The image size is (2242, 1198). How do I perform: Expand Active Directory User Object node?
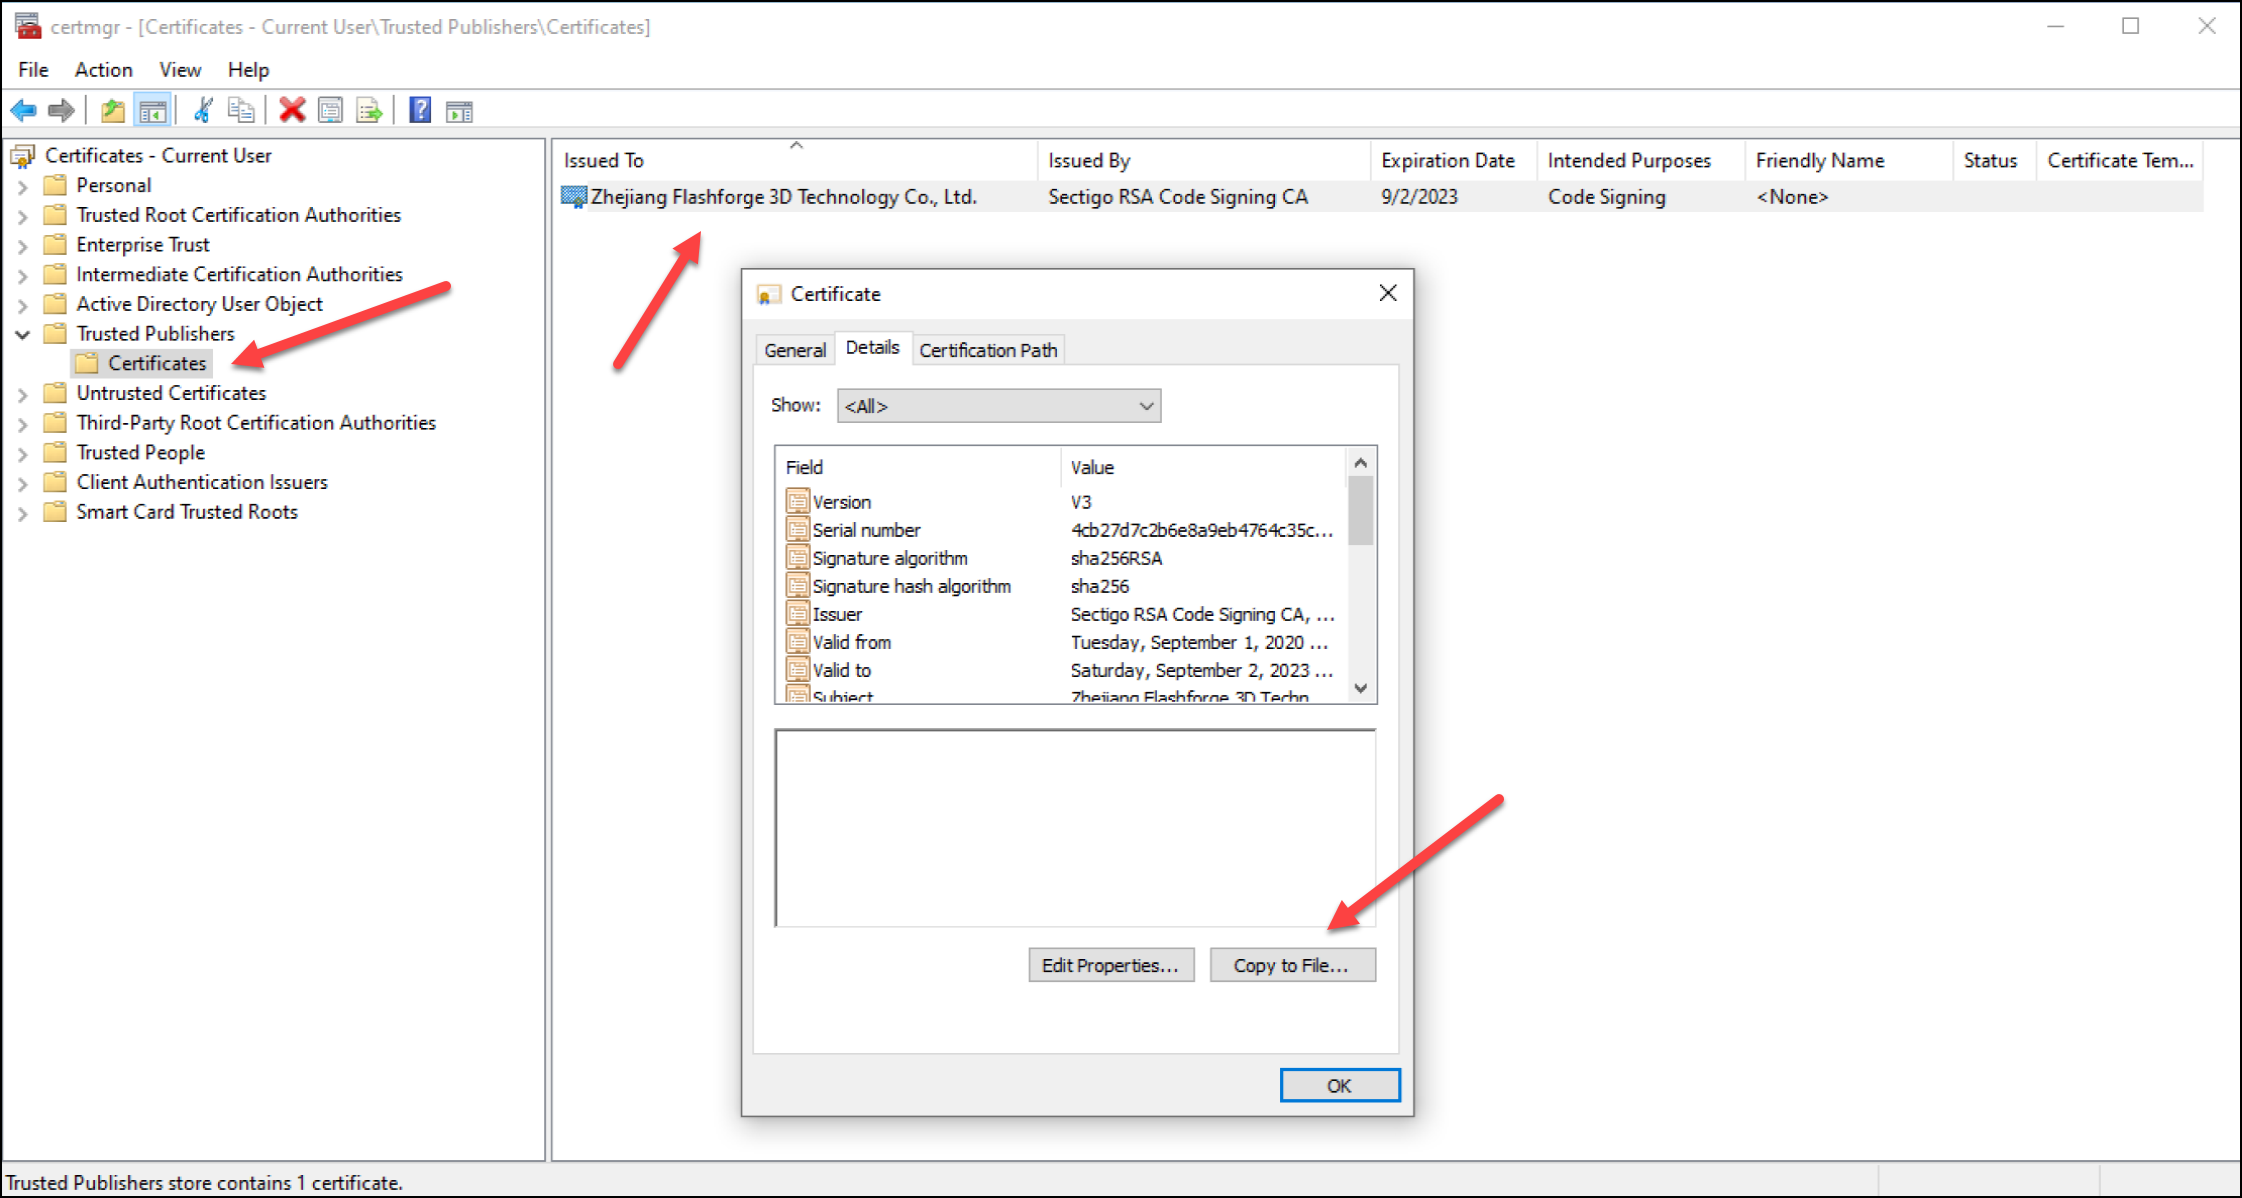pyautogui.click(x=23, y=305)
